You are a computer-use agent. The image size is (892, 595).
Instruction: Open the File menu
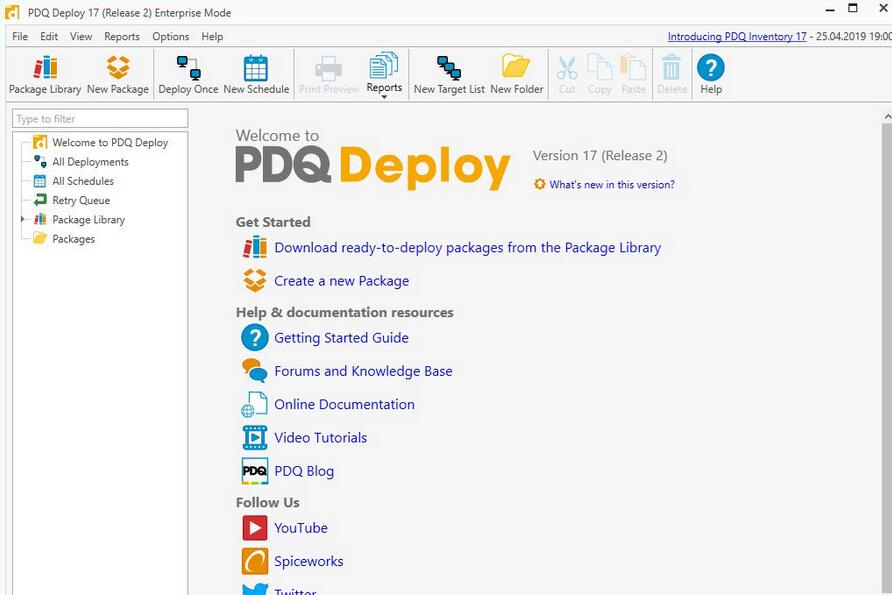point(20,36)
